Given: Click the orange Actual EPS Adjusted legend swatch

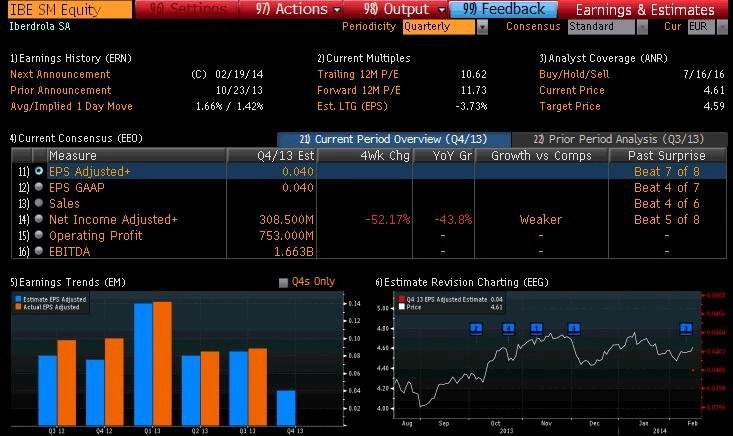Looking at the screenshot, I should (18, 307).
